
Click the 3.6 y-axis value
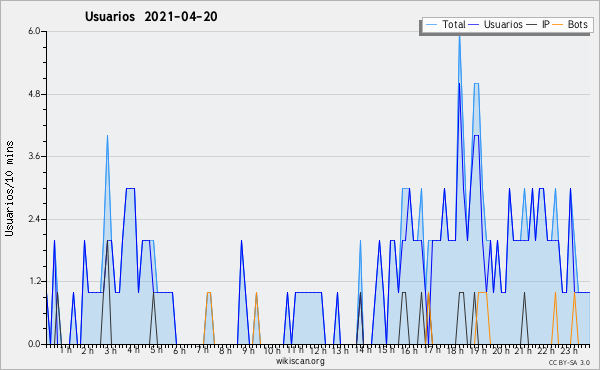click(x=34, y=156)
